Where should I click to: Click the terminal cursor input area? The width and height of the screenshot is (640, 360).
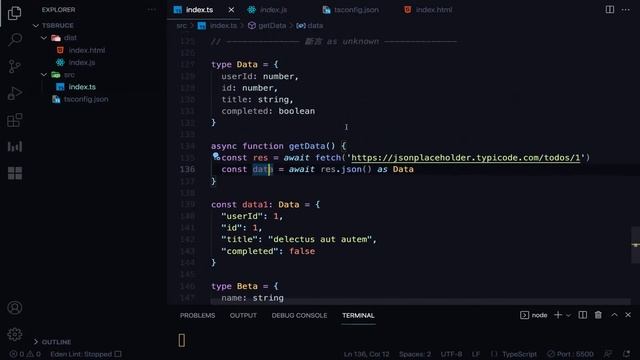182,340
